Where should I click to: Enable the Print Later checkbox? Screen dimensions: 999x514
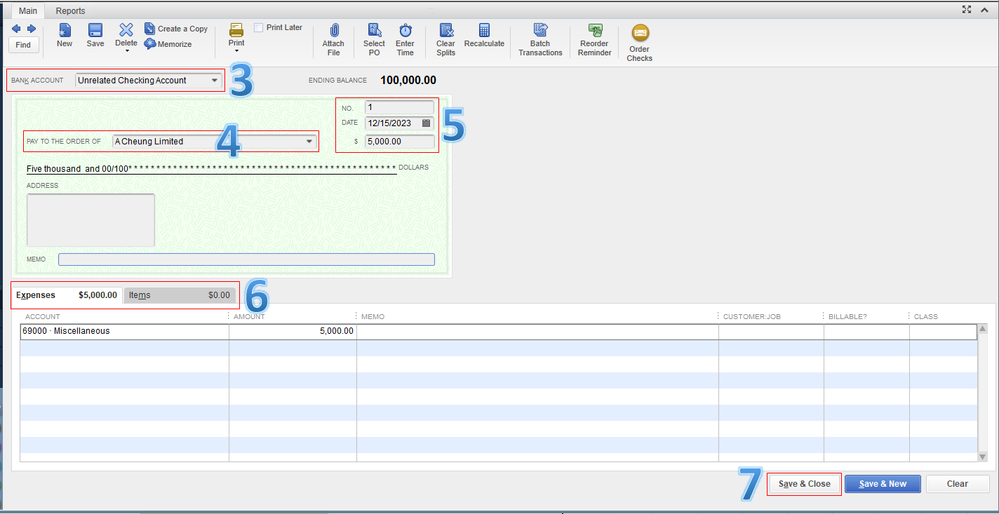point(259,27)
